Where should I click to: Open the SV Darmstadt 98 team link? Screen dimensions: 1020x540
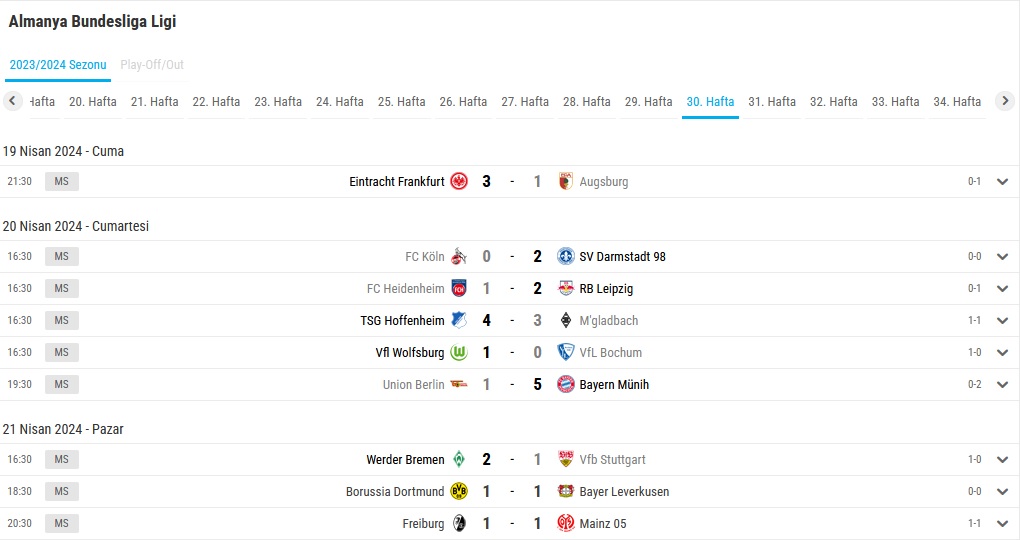pyautogui.click(x=623, y=256)
